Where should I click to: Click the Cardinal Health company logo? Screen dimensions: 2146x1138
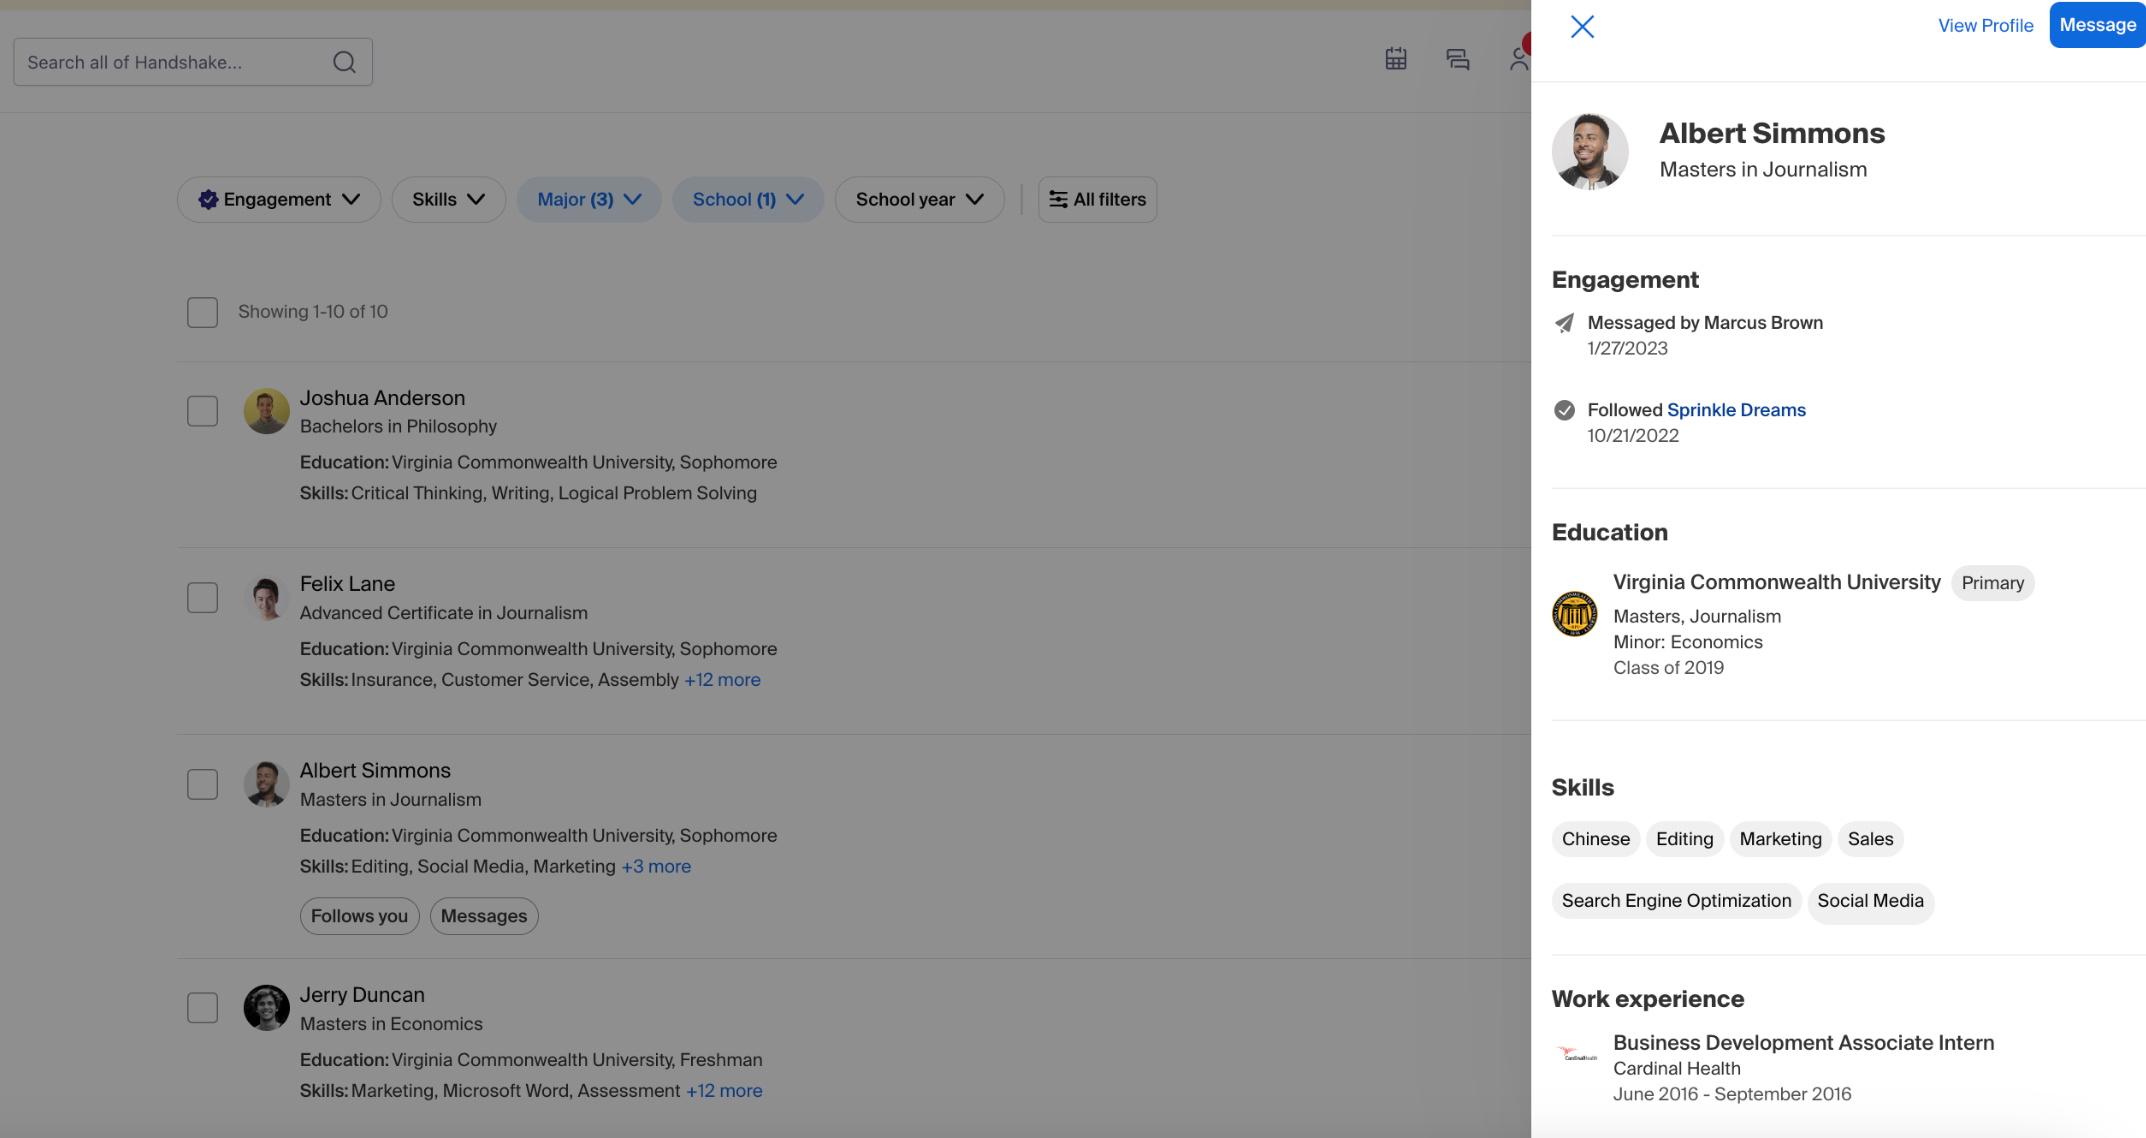tap(1576, 1054)
